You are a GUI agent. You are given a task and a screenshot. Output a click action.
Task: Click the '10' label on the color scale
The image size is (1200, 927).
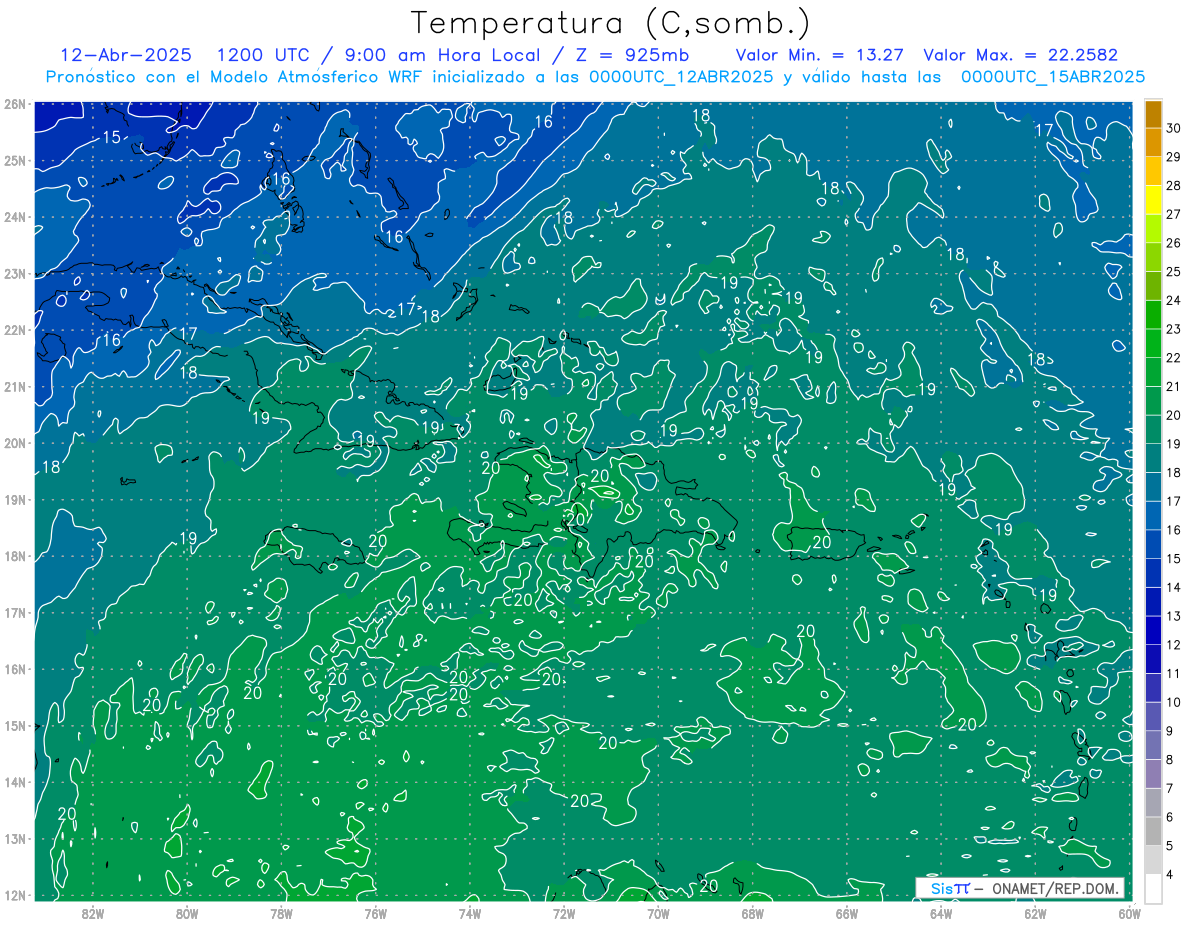1173,702
